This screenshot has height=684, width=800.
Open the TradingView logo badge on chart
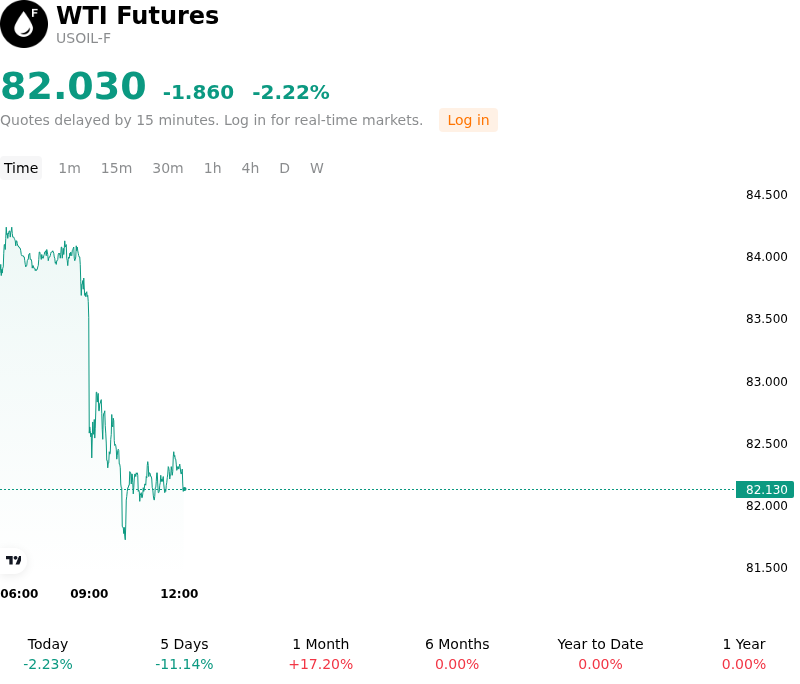click(13, 561)
